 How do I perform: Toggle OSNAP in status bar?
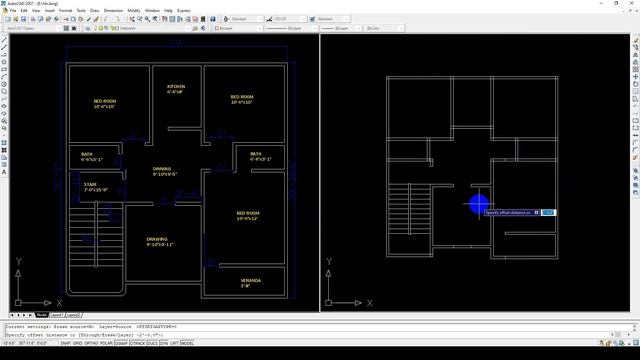click(x=121, y=343)
